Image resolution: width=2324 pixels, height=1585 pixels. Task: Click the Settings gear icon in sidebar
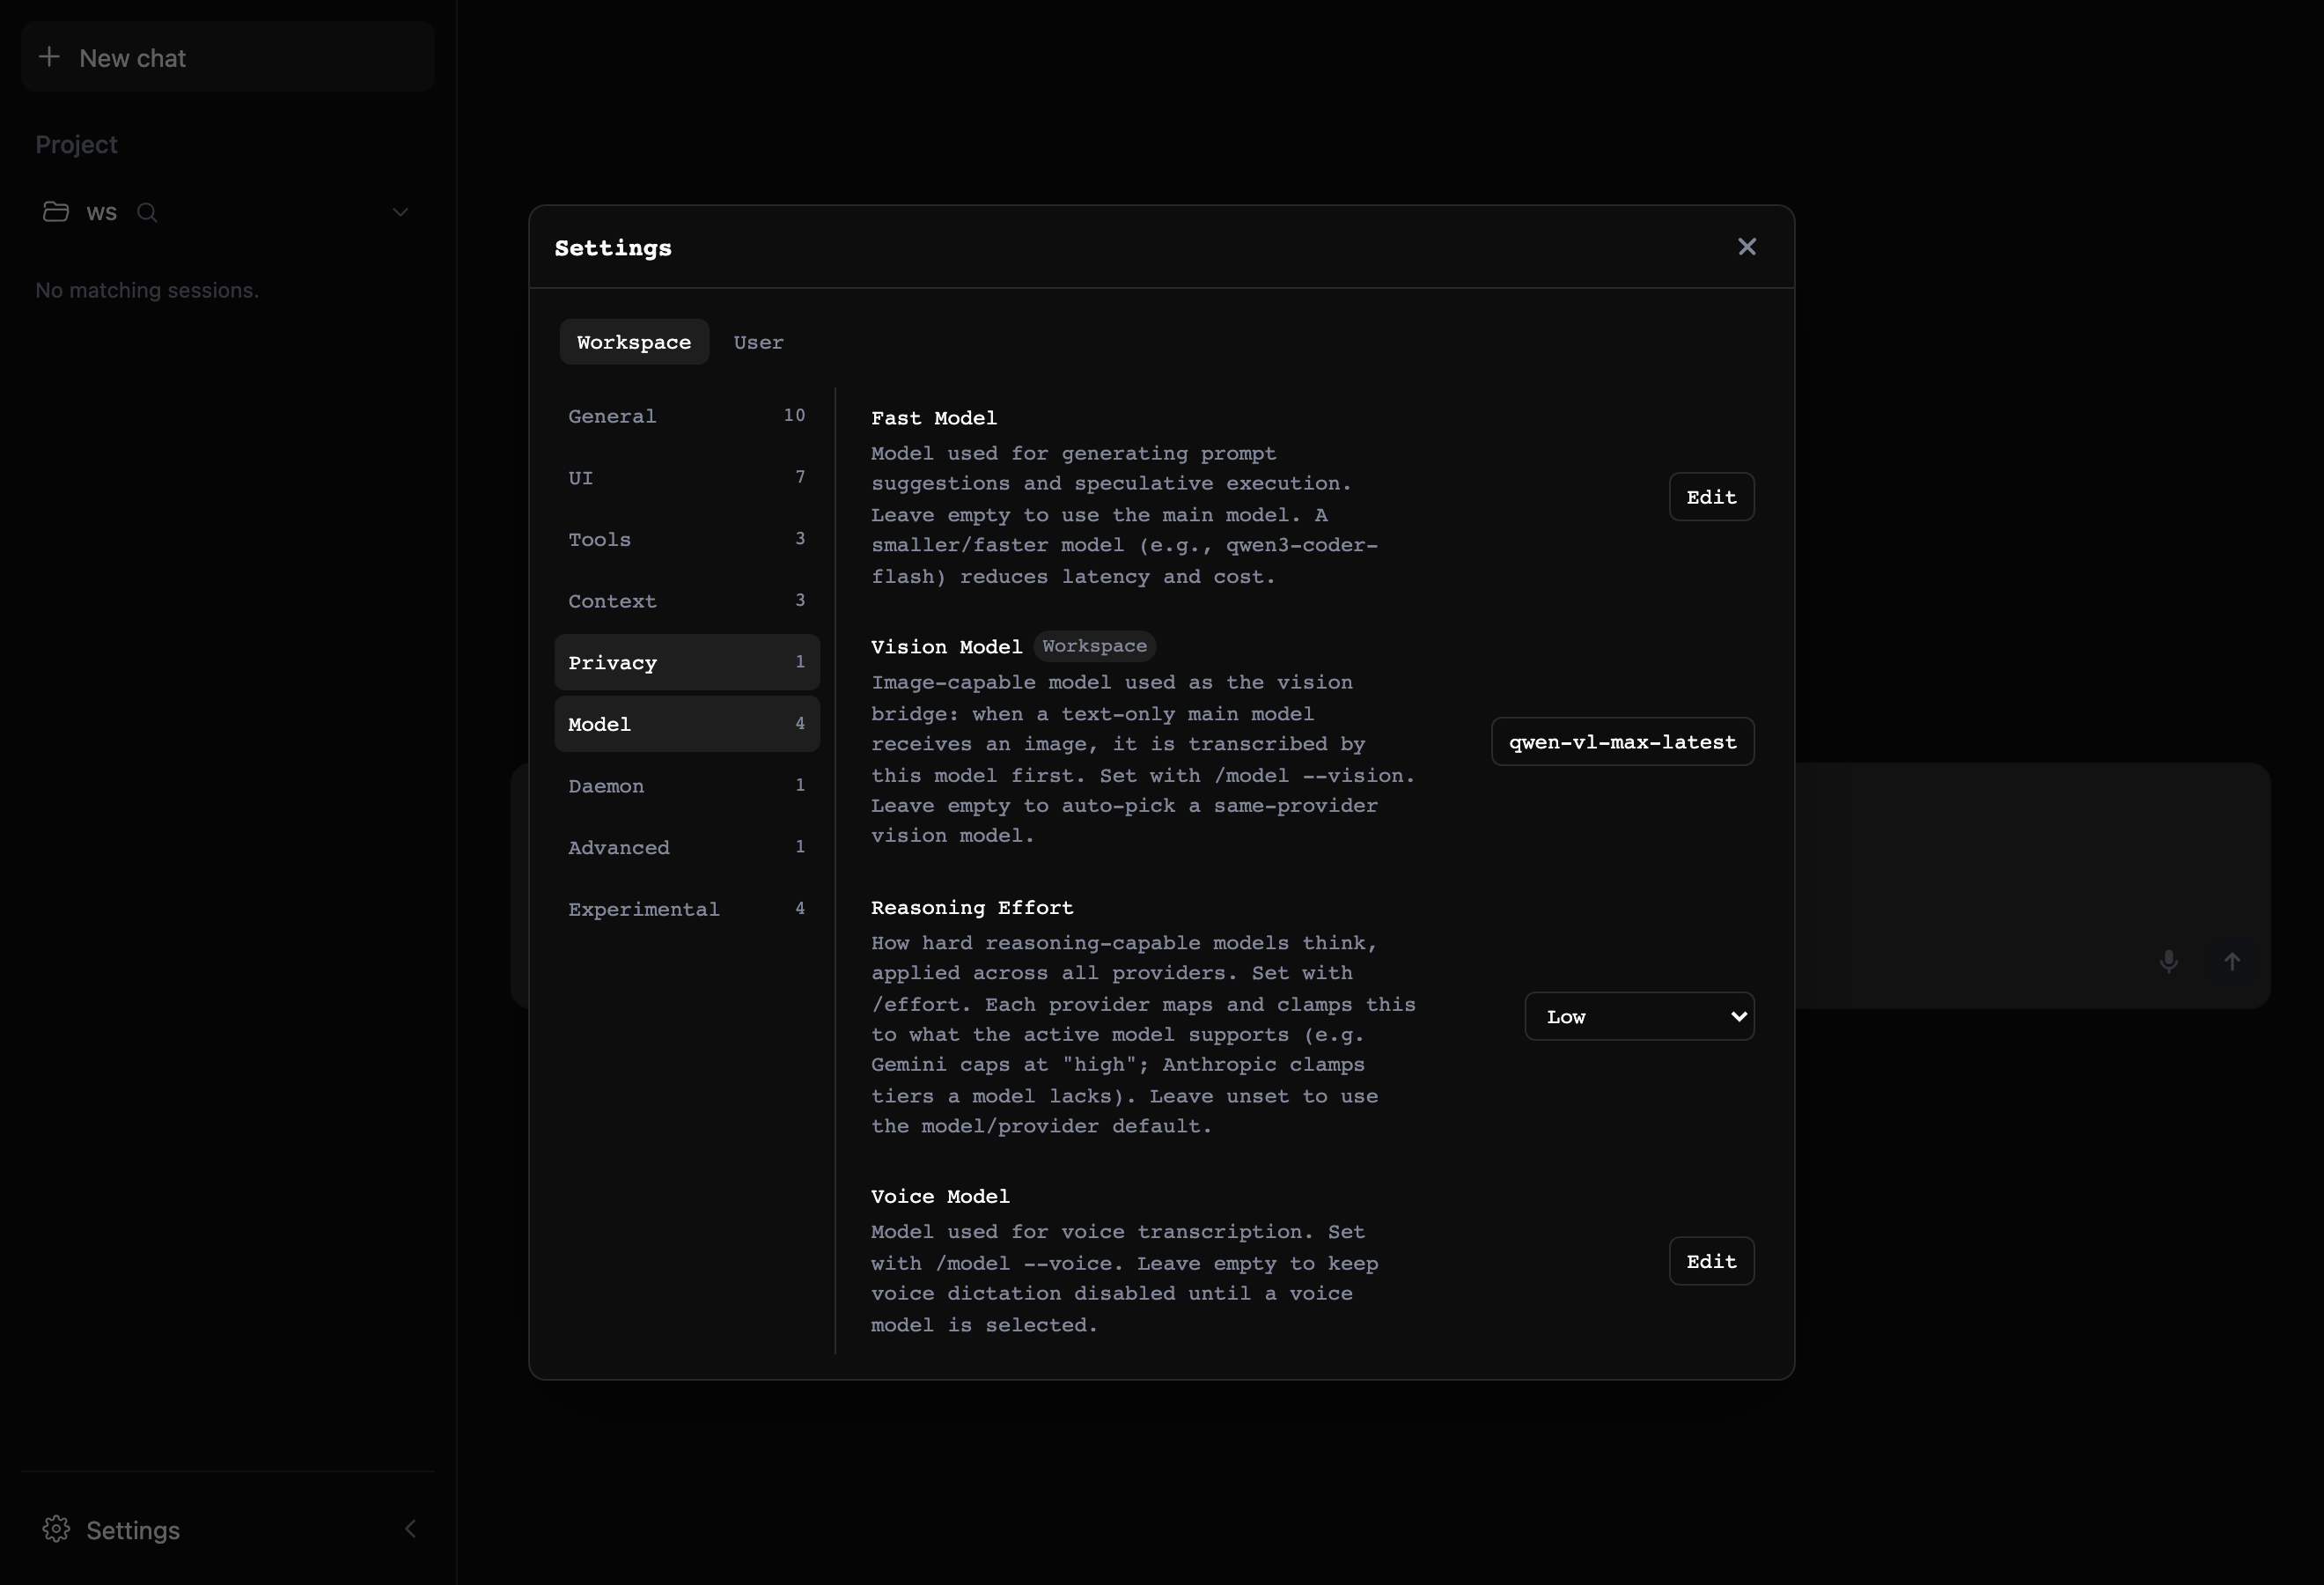[x=56, y=1529]
